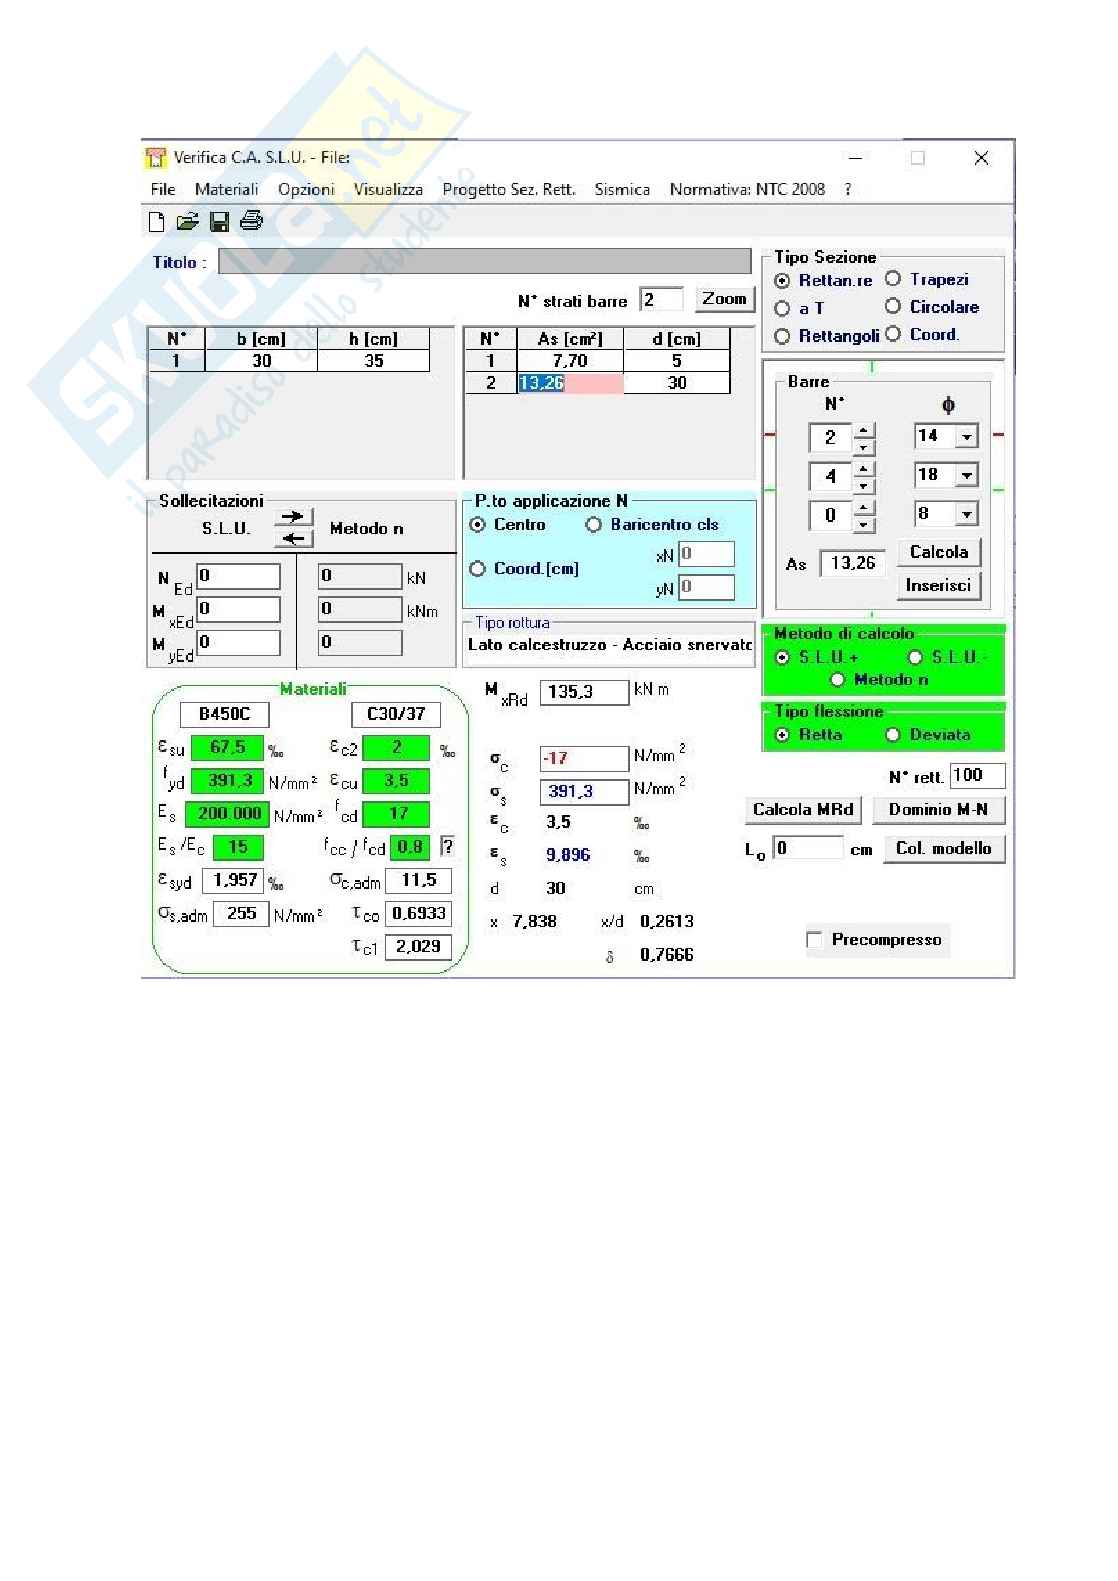The height and width of the screenshot is (1581, 1118).
Task: Click the Open folder toolbar icon
Action: click(187, 222)
